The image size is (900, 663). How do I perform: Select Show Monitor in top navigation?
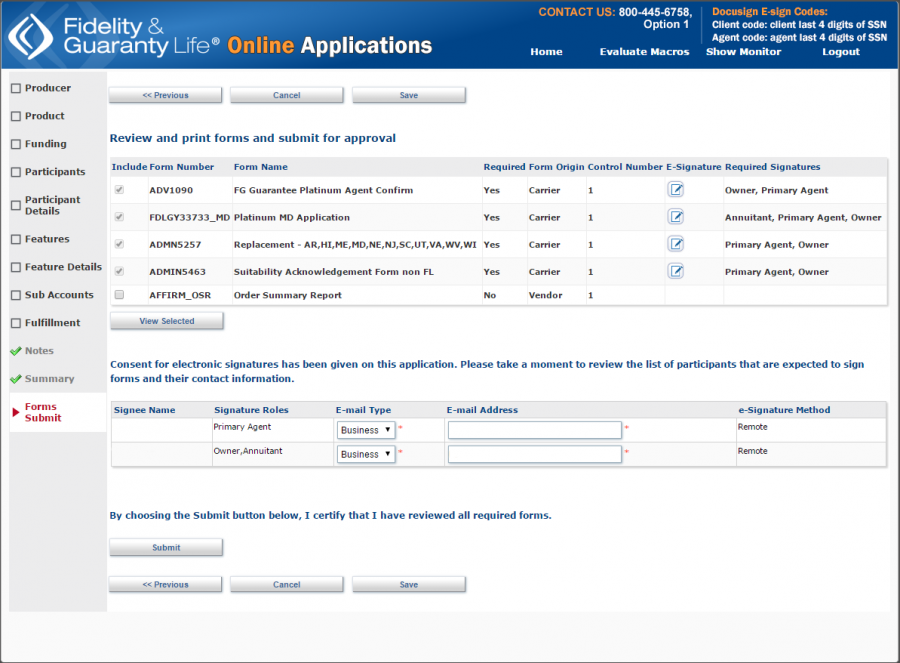point(743,52)
